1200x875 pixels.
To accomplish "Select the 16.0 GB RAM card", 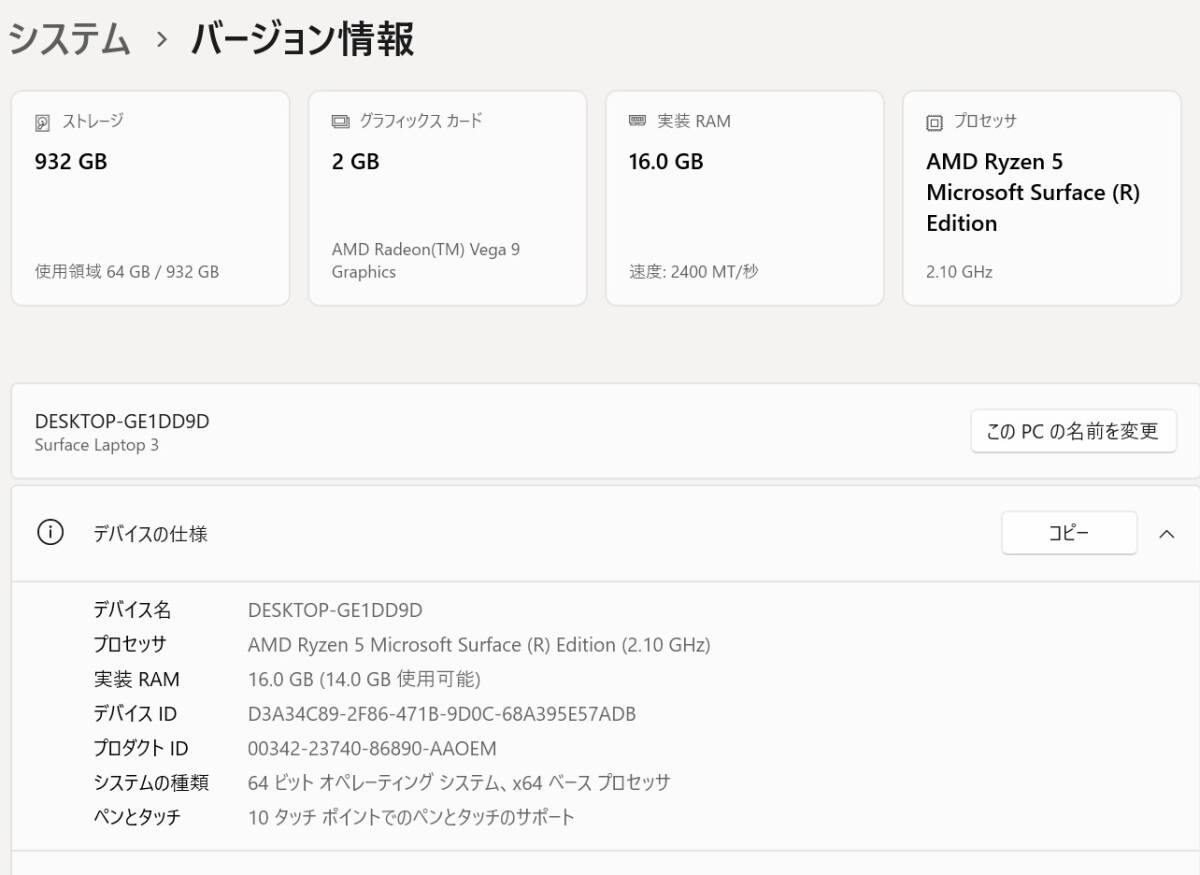I will 744,198.
